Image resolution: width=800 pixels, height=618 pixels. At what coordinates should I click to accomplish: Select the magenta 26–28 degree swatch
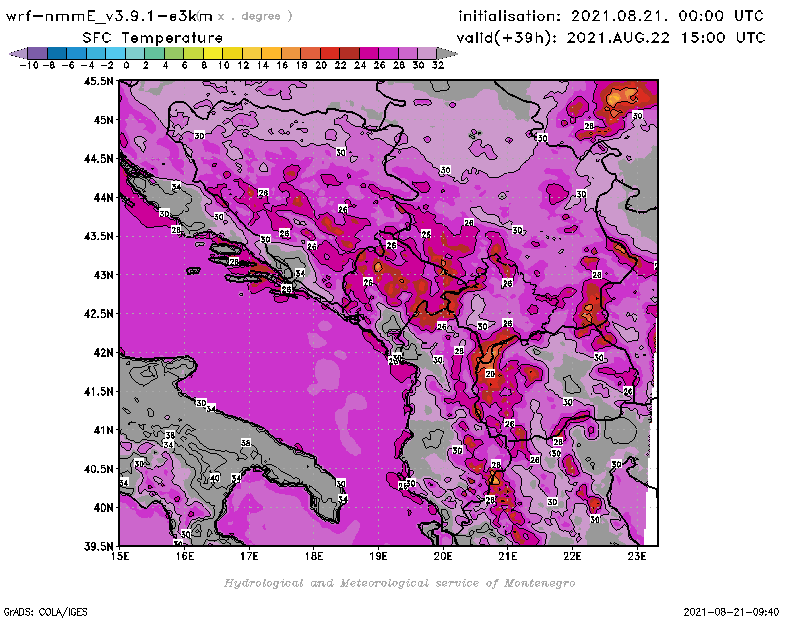[388, 53]
